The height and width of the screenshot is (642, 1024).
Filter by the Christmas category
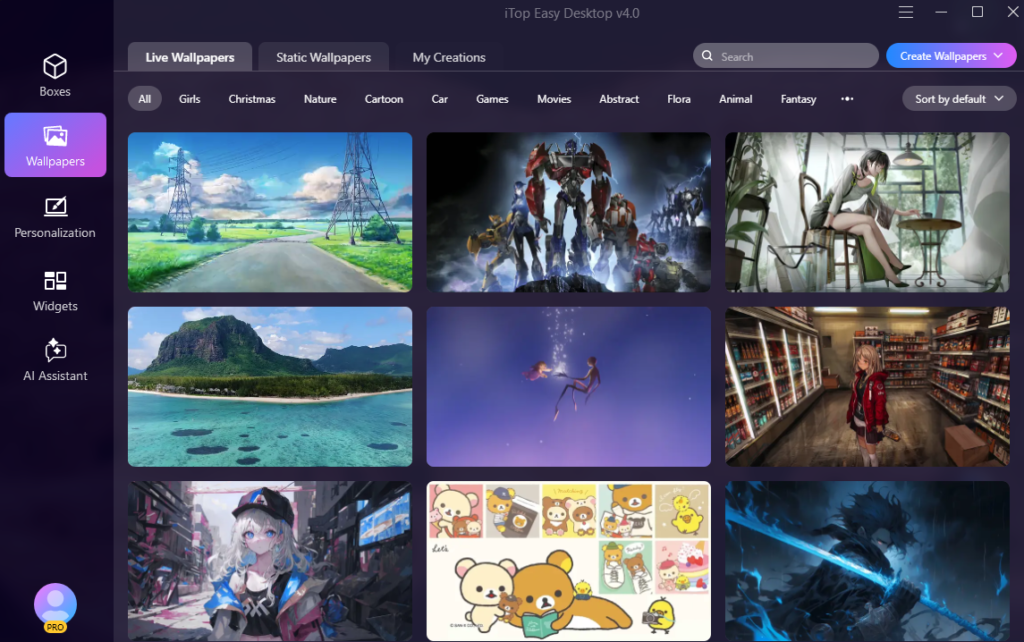coord(251,99)
